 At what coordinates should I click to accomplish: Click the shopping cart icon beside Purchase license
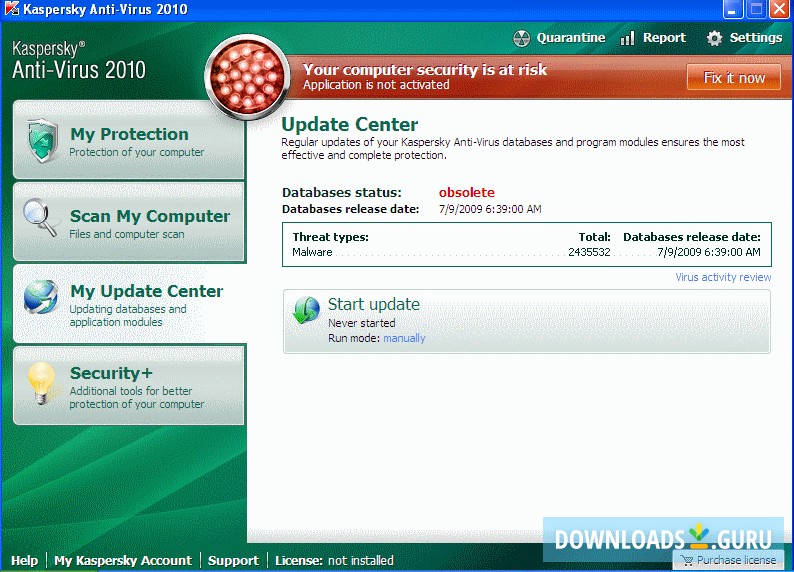pyautogui.click(x=687, y=560)
